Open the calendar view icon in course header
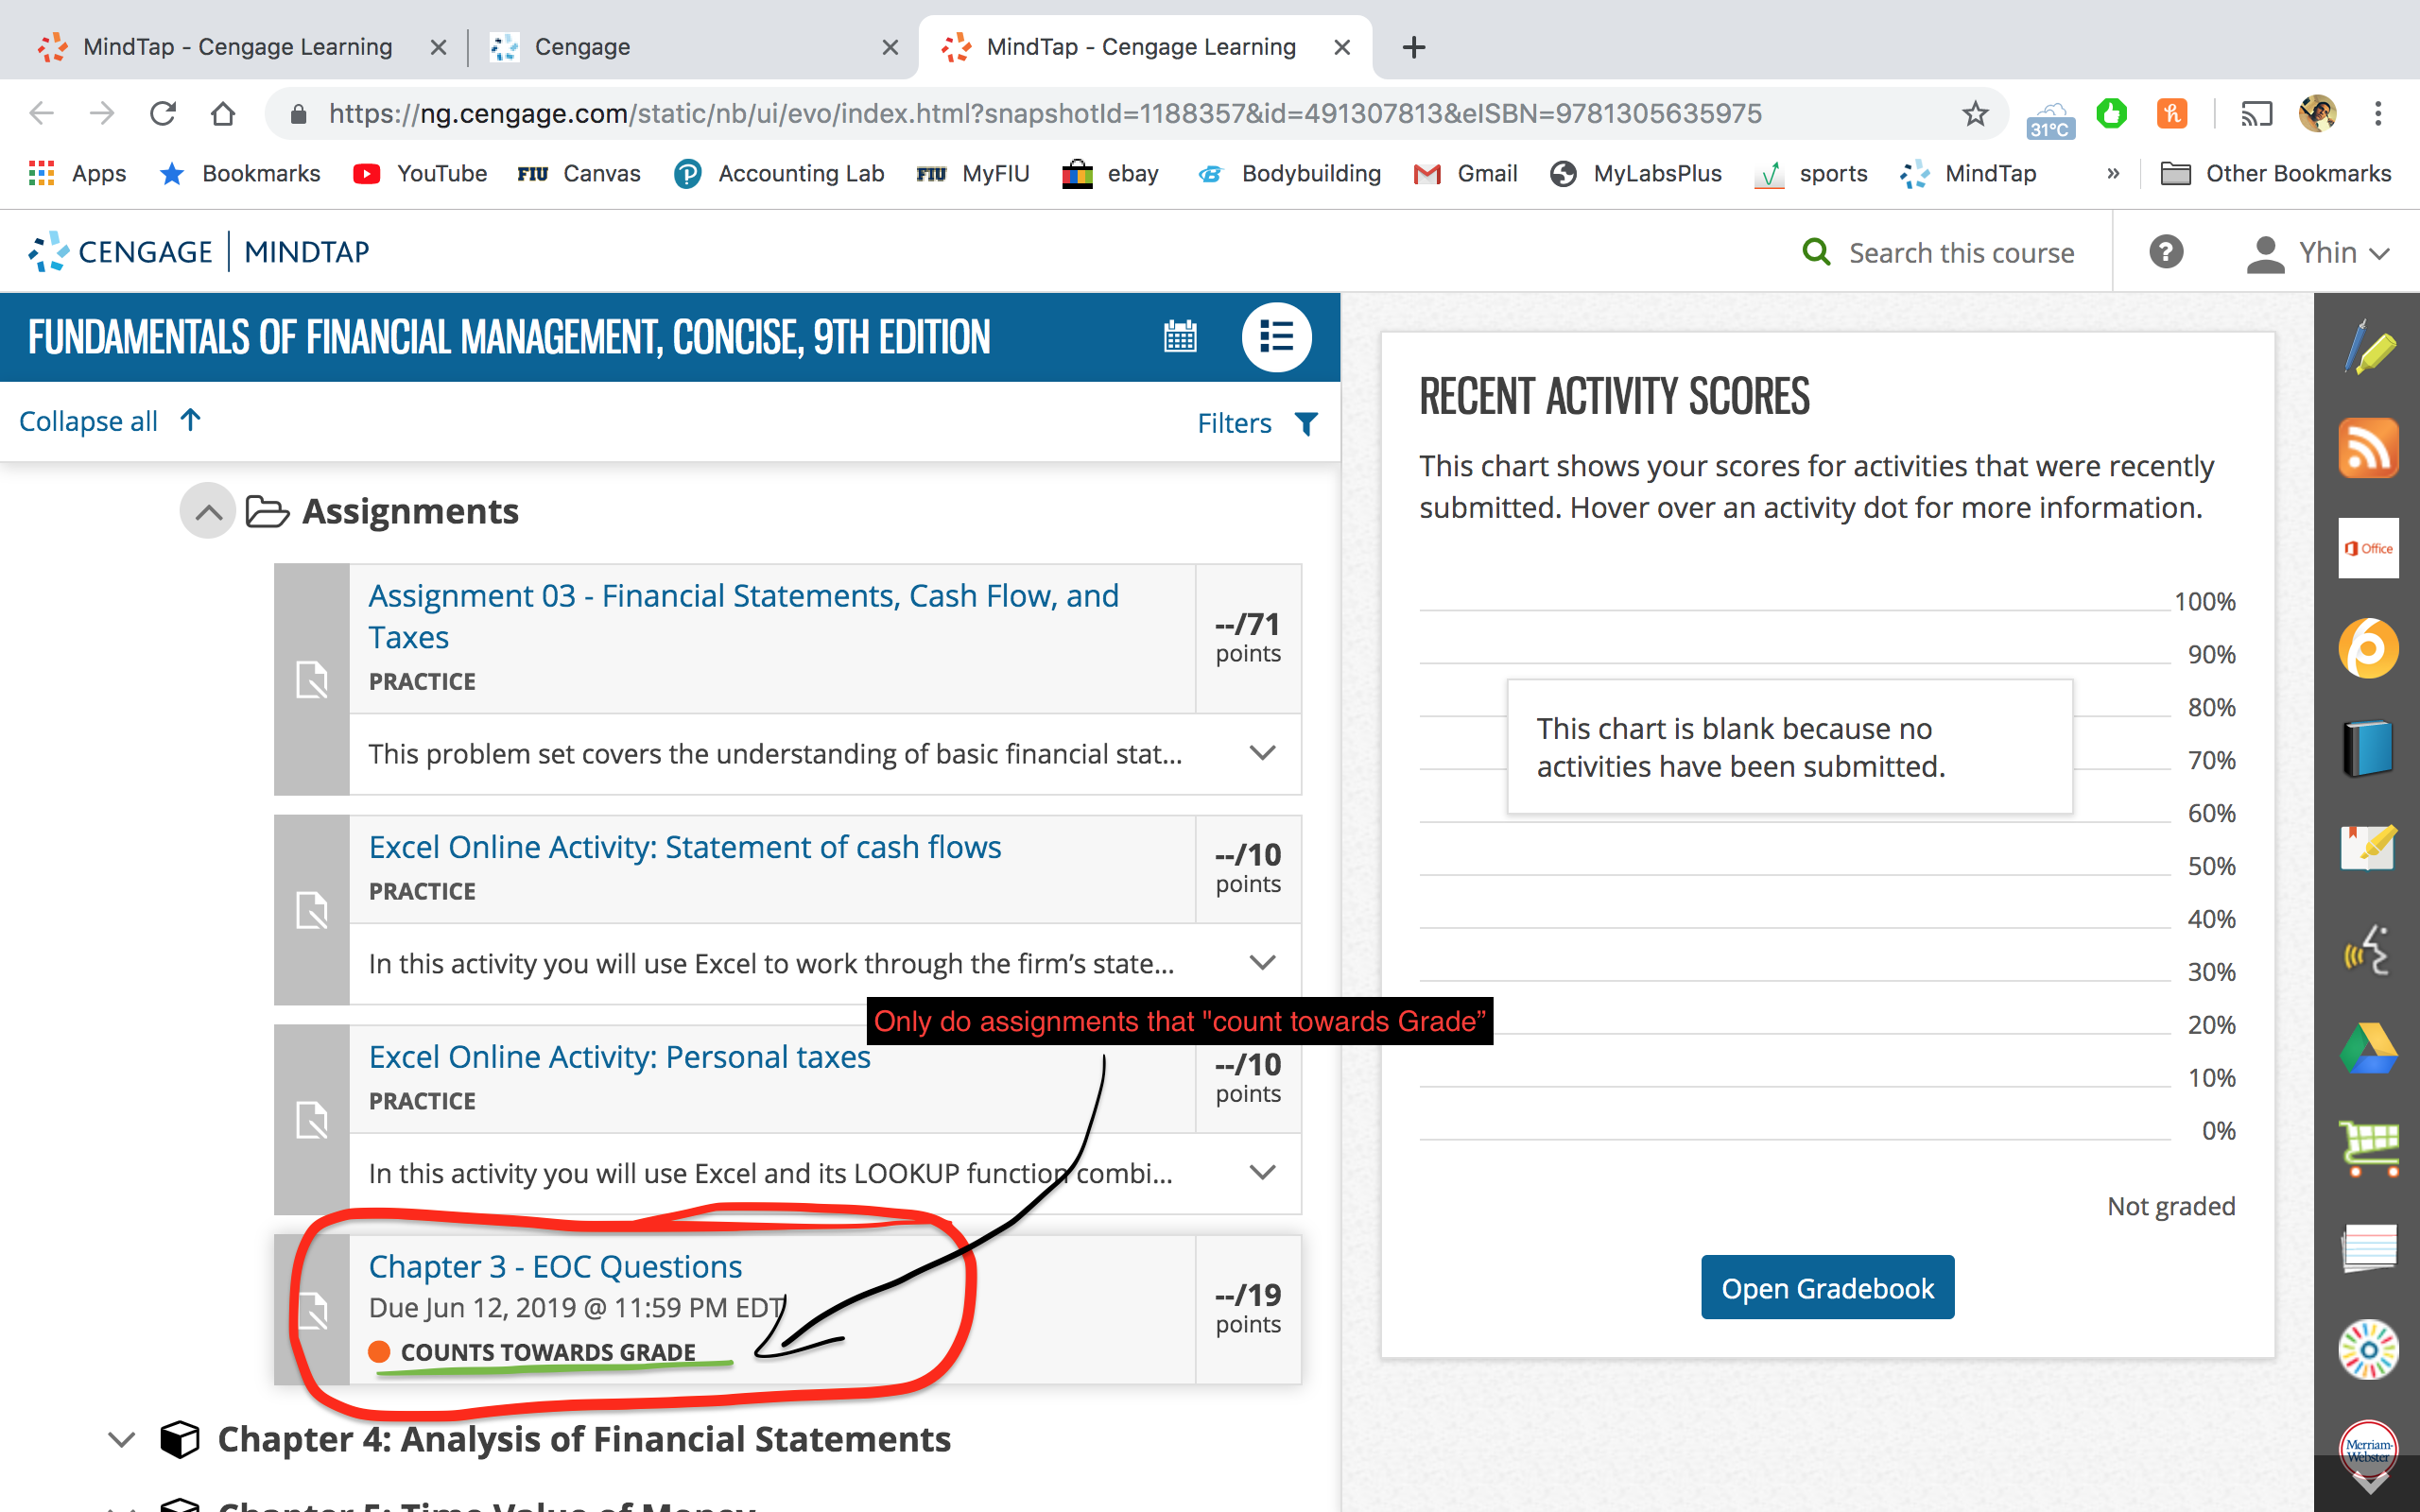 tap(1180, 337)
